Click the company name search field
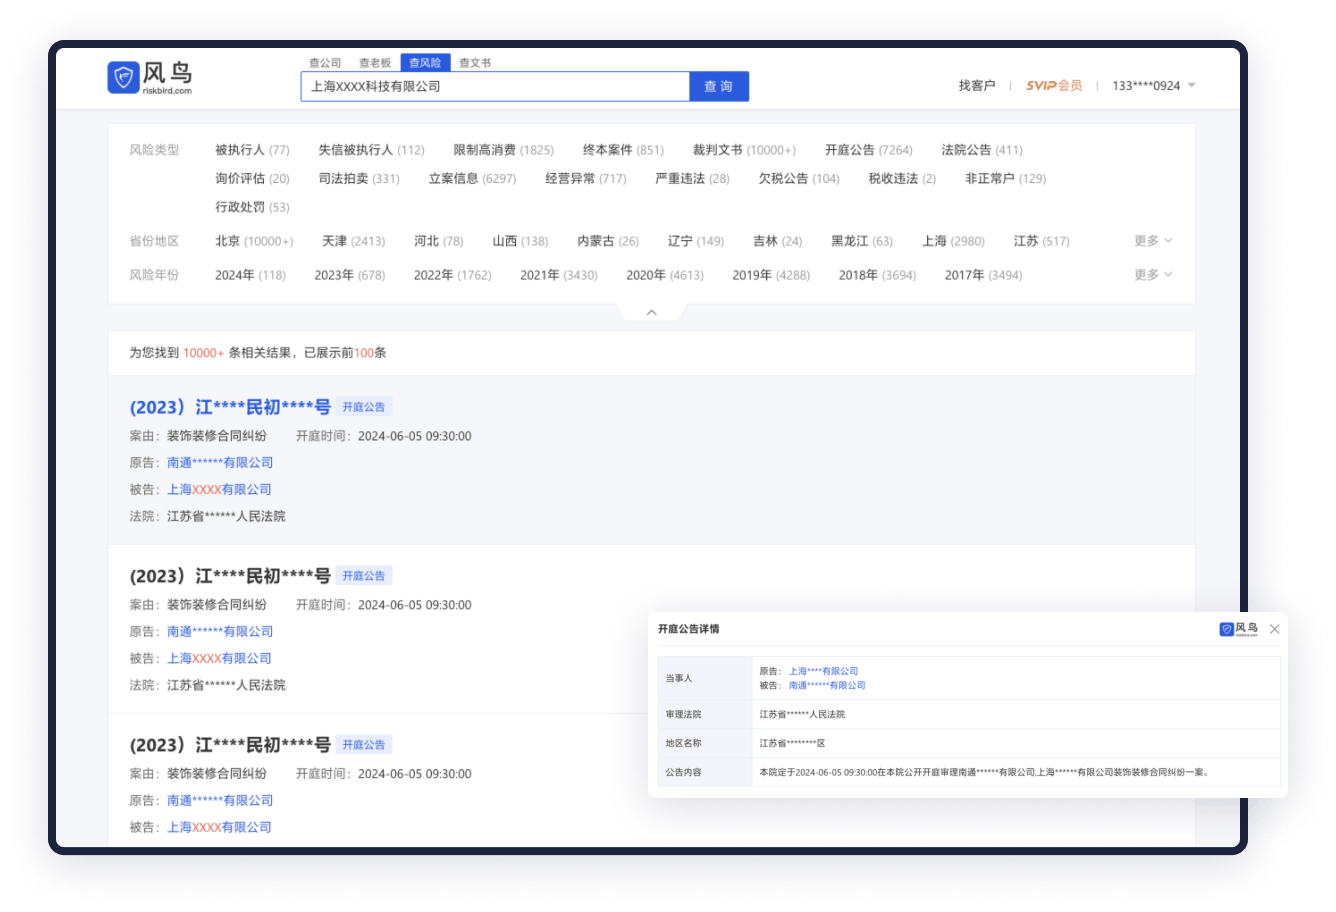Image resolution: width=1336 pixels, height=912 pixels. (495, 87)
